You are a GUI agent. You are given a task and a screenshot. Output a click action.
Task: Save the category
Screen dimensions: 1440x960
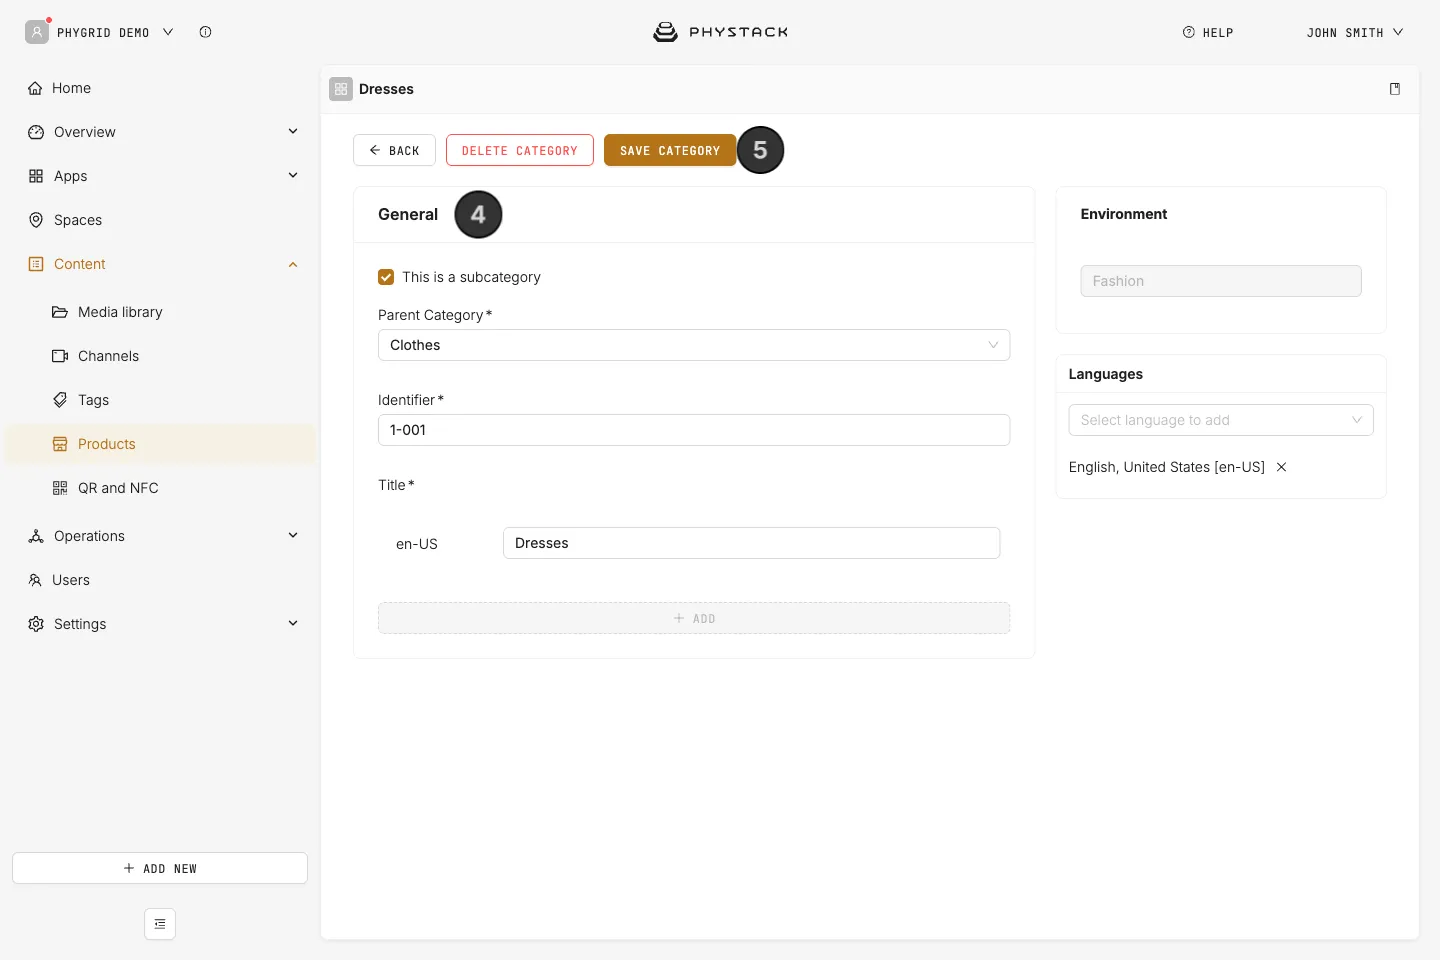[670, 150]
